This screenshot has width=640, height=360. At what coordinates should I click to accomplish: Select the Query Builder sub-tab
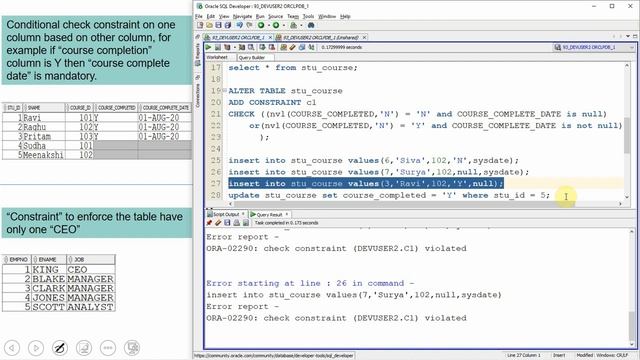(252, 58)
